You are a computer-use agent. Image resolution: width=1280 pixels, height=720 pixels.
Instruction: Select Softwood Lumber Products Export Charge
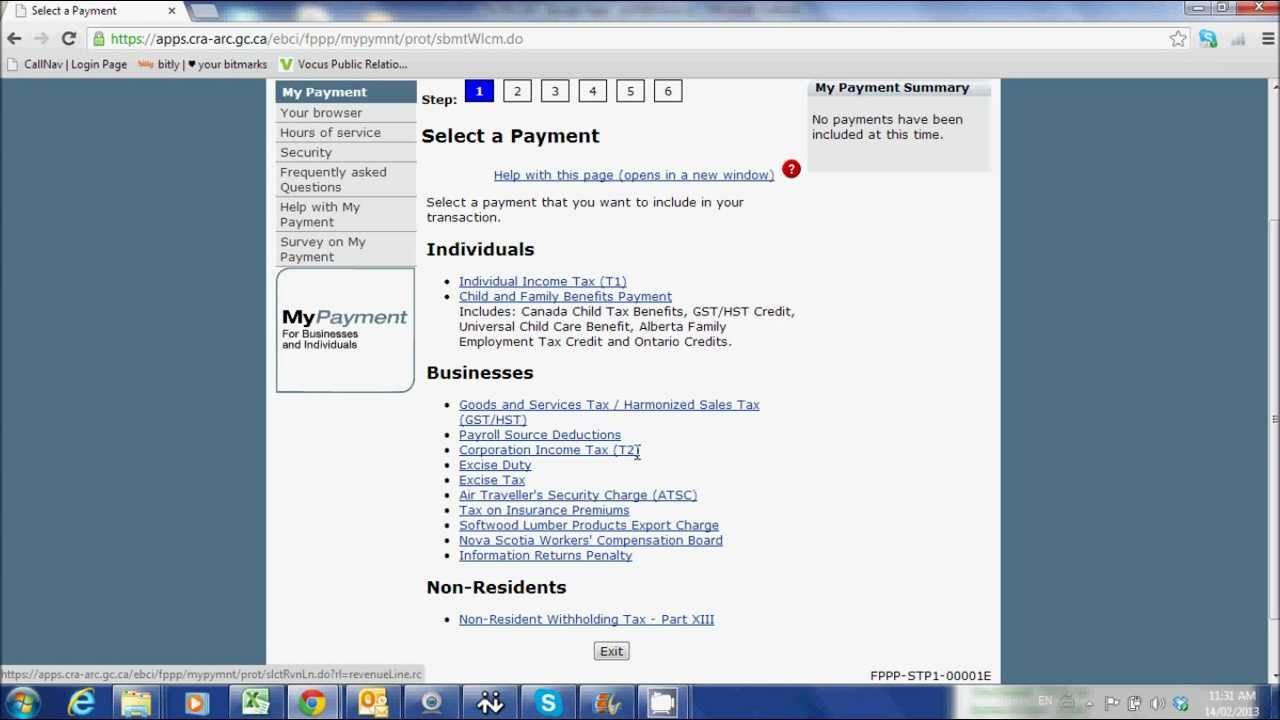[589, 525]
